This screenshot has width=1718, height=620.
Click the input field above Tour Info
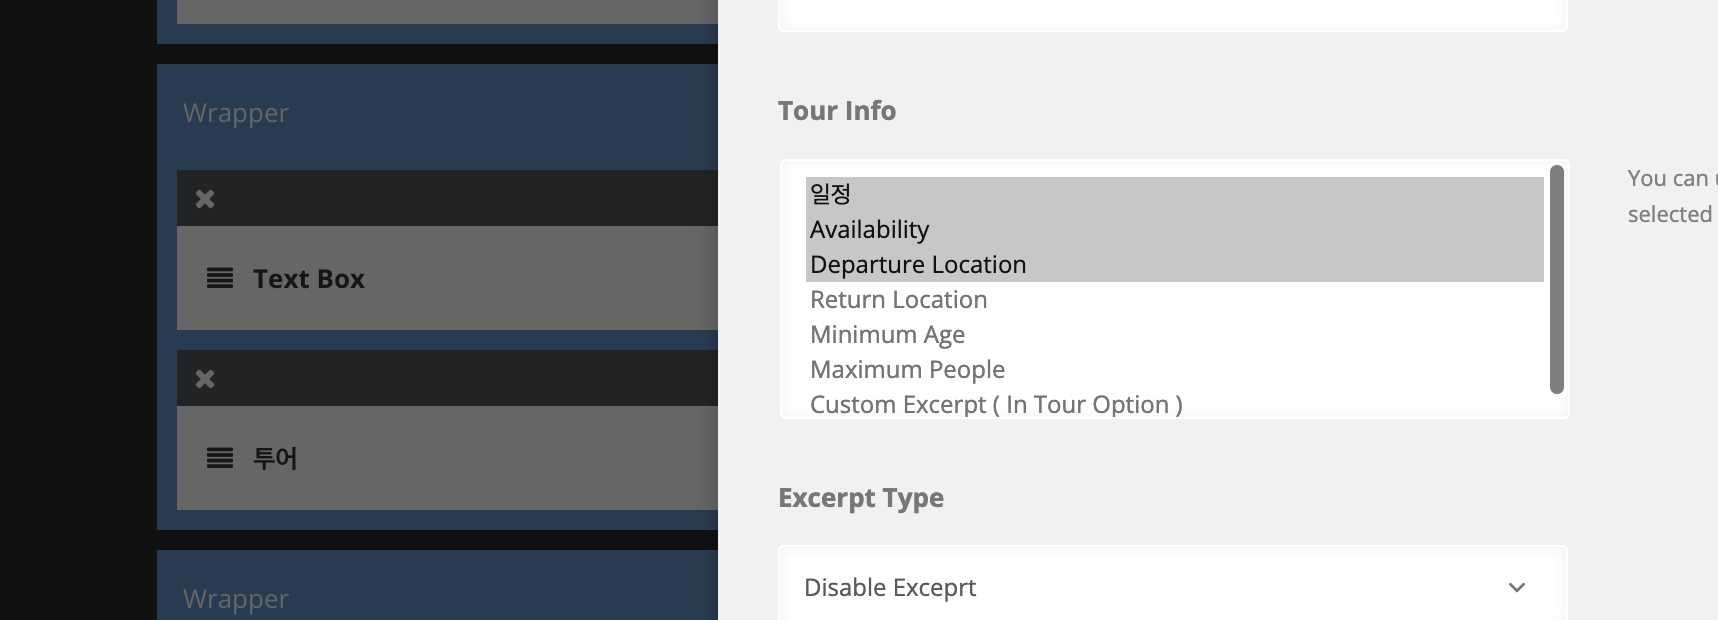(x=1172, y=14)
